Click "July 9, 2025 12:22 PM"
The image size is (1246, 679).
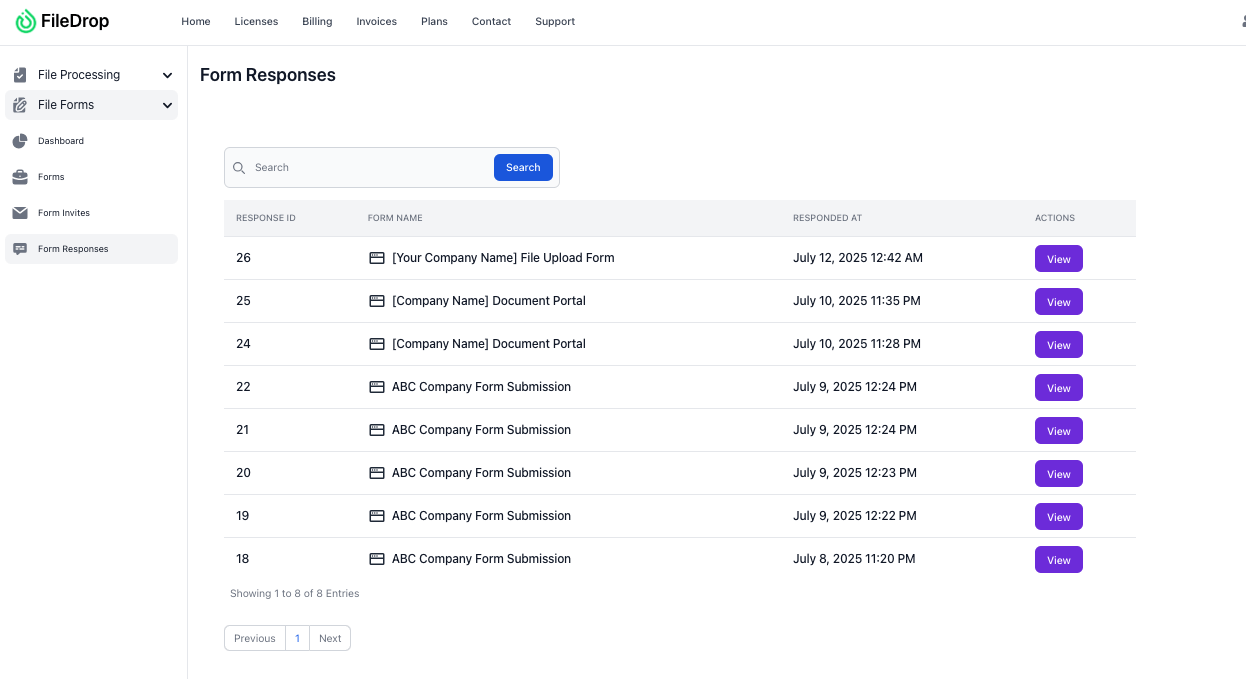pyautogui.click(x=855, y=516)
